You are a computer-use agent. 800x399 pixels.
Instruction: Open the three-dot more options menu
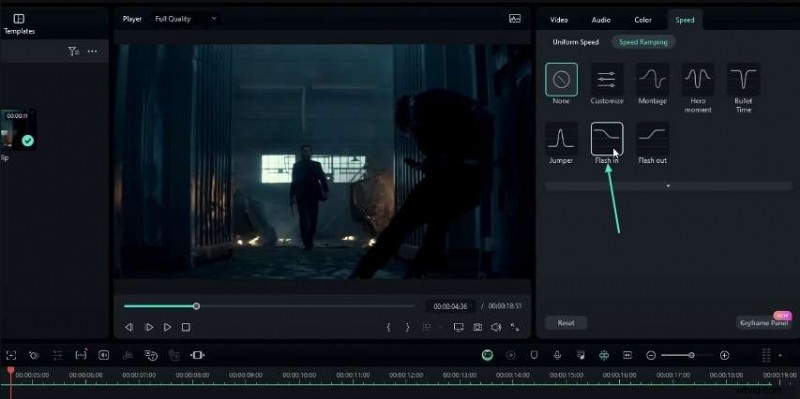[x=92, y=51]
